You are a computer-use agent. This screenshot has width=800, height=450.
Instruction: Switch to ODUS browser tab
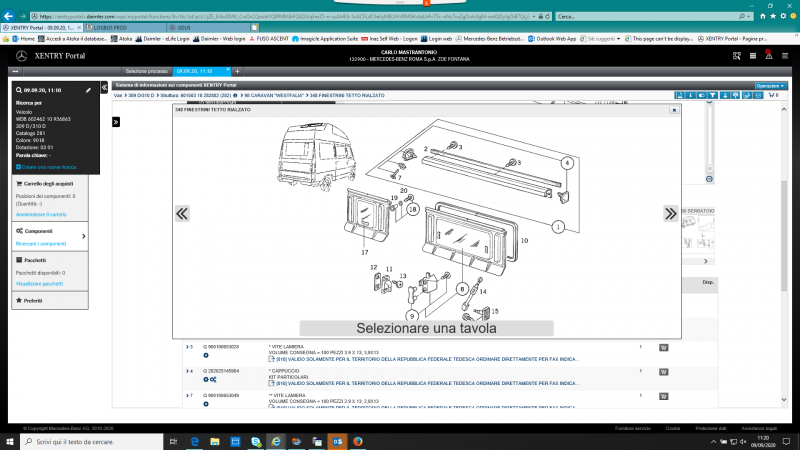[208, 28]
